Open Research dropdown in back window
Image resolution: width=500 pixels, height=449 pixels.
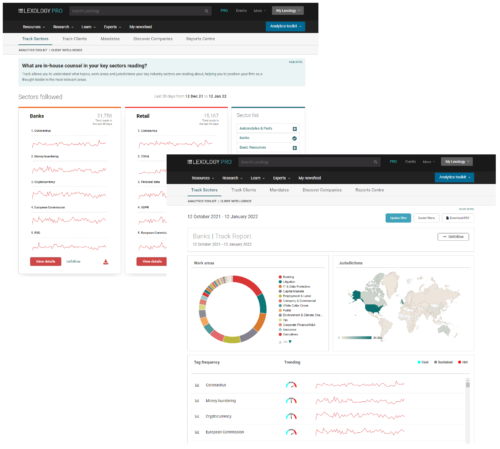click(63, 27)
